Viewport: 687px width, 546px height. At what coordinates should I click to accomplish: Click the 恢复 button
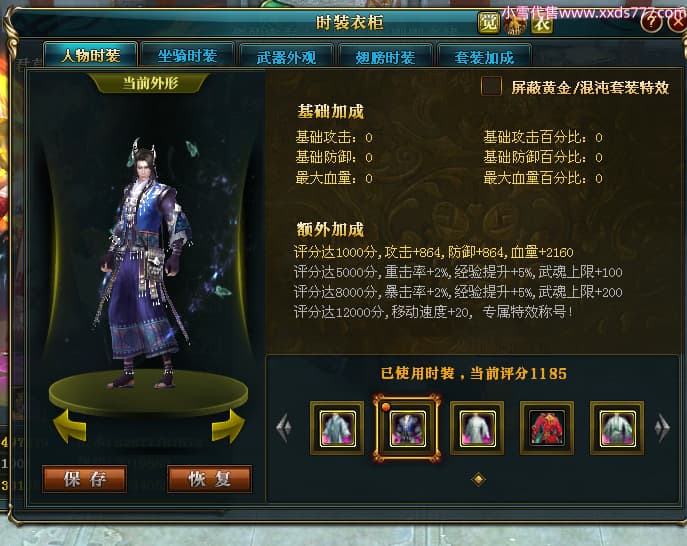click(209, 479)
